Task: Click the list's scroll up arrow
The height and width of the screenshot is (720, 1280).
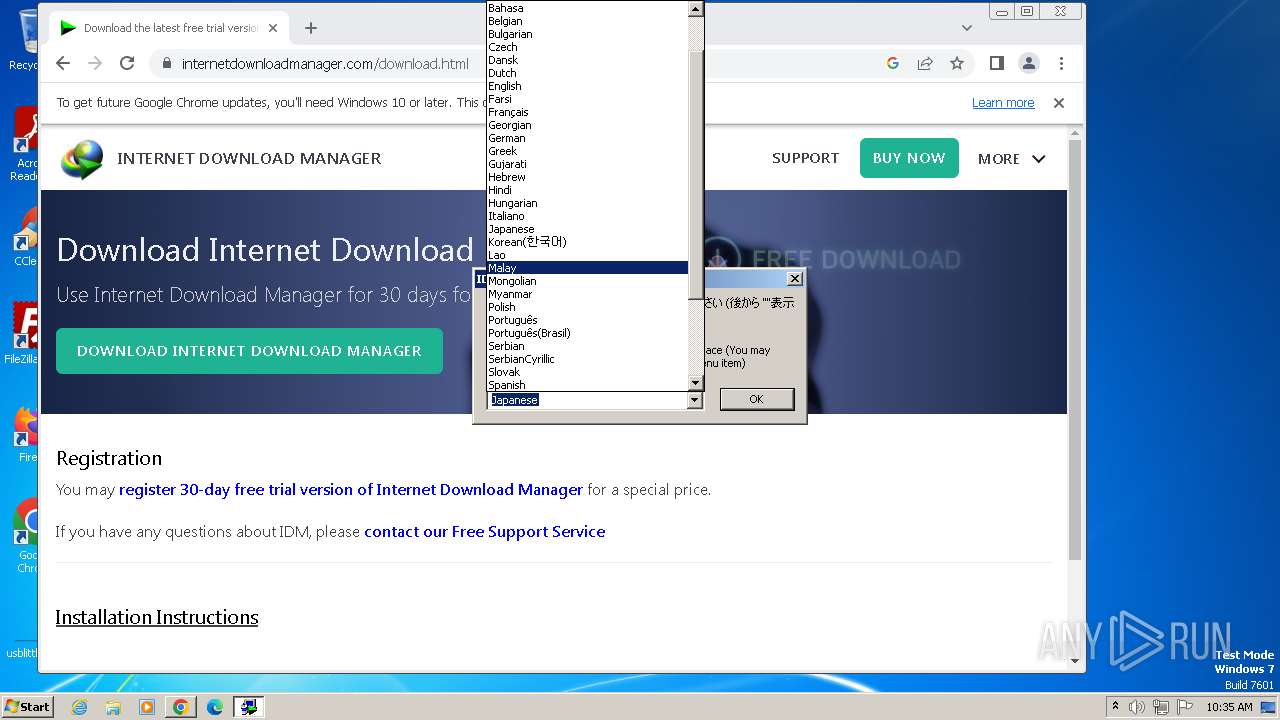Action: (x=696, y=9)
